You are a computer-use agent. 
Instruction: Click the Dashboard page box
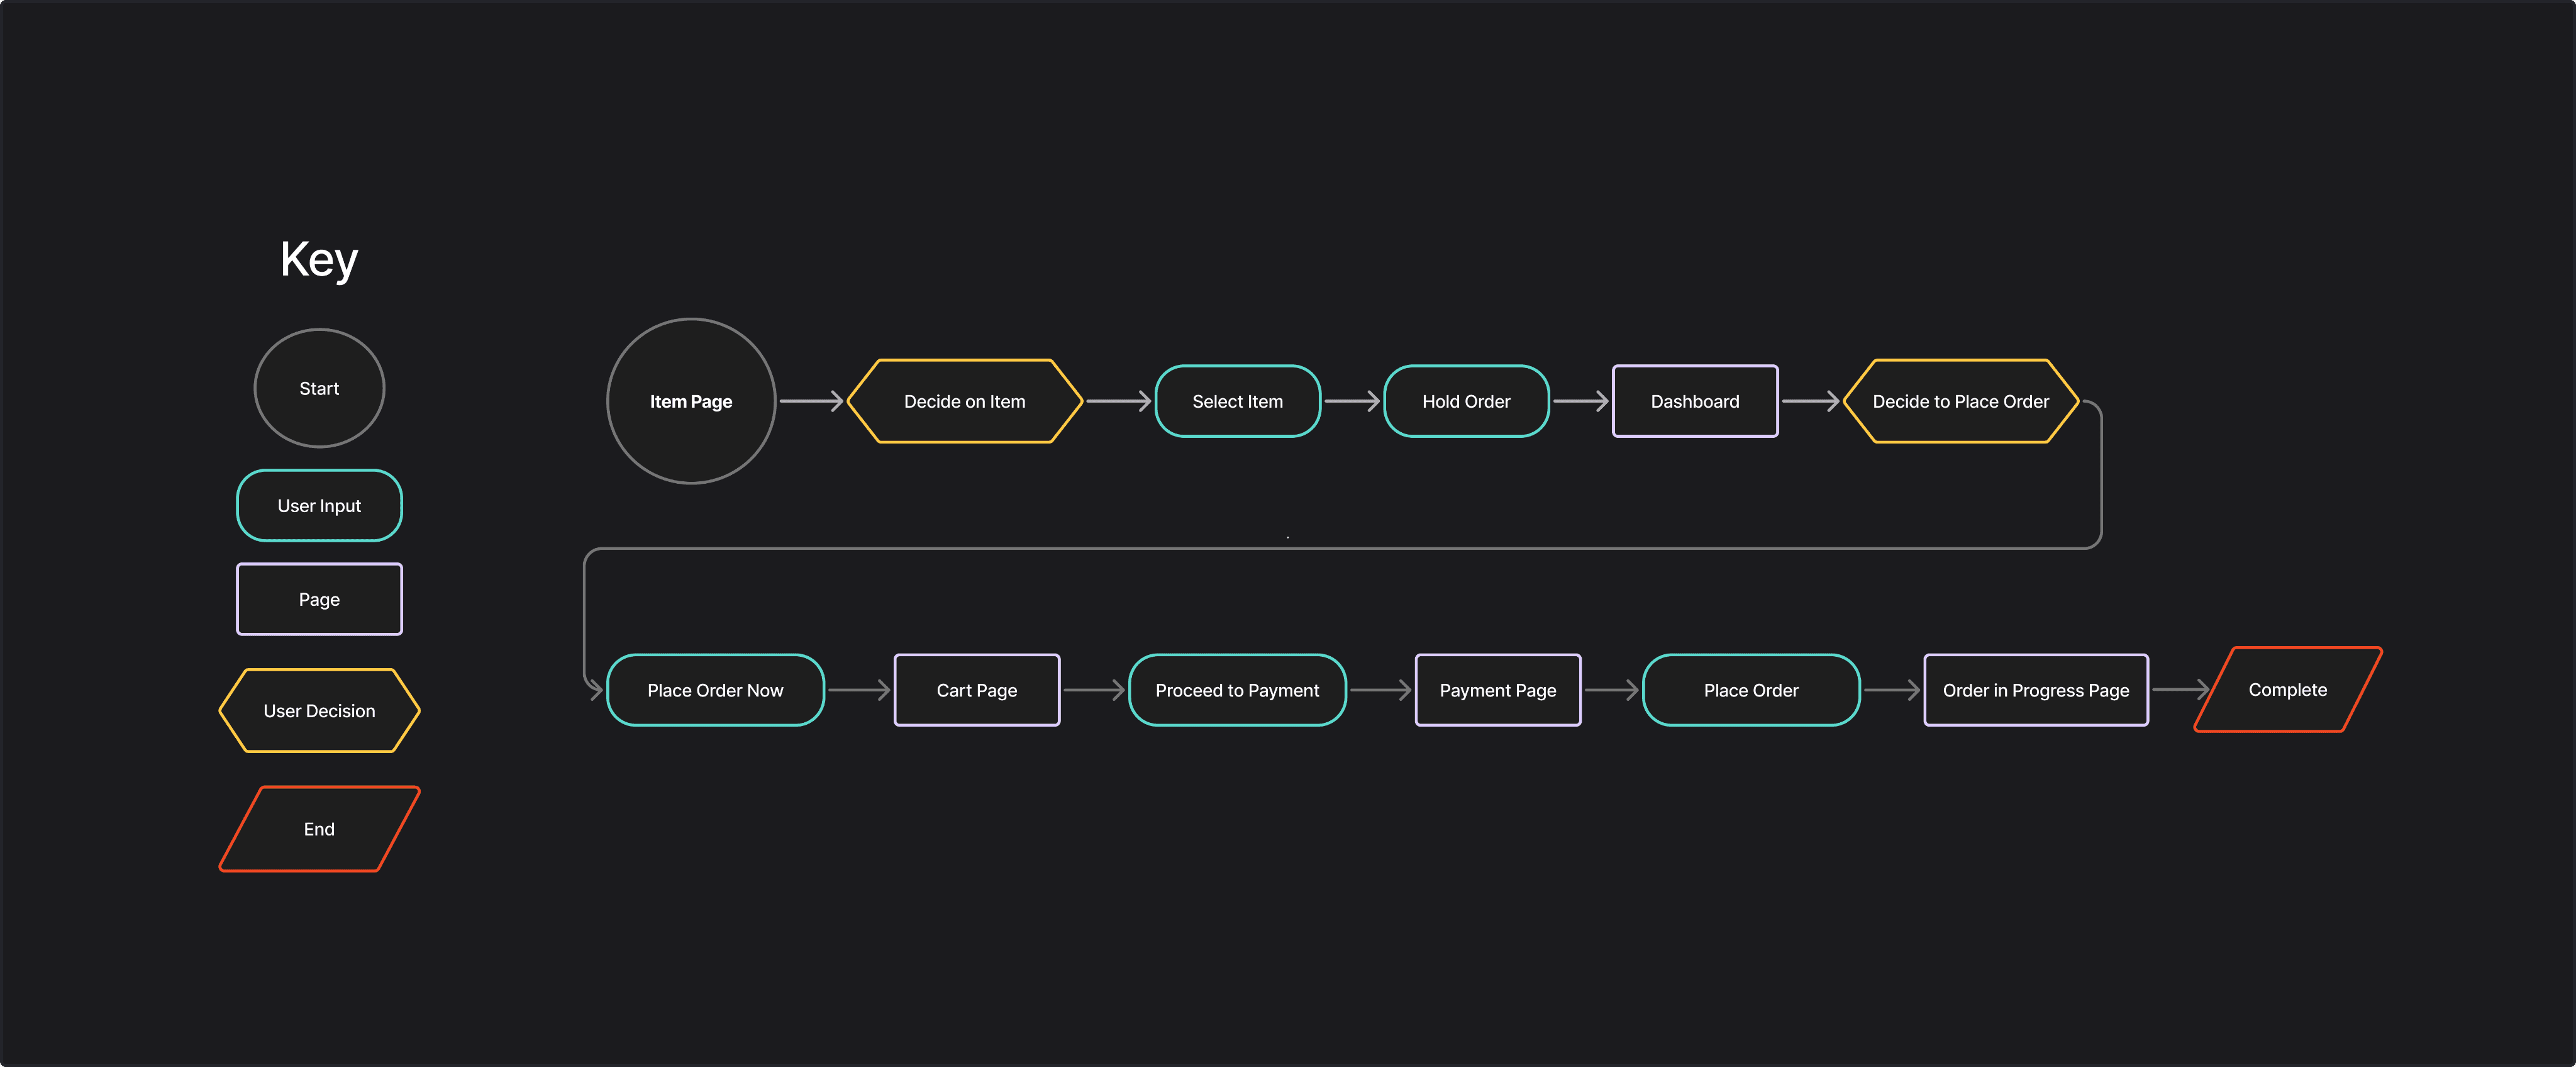1695,401
